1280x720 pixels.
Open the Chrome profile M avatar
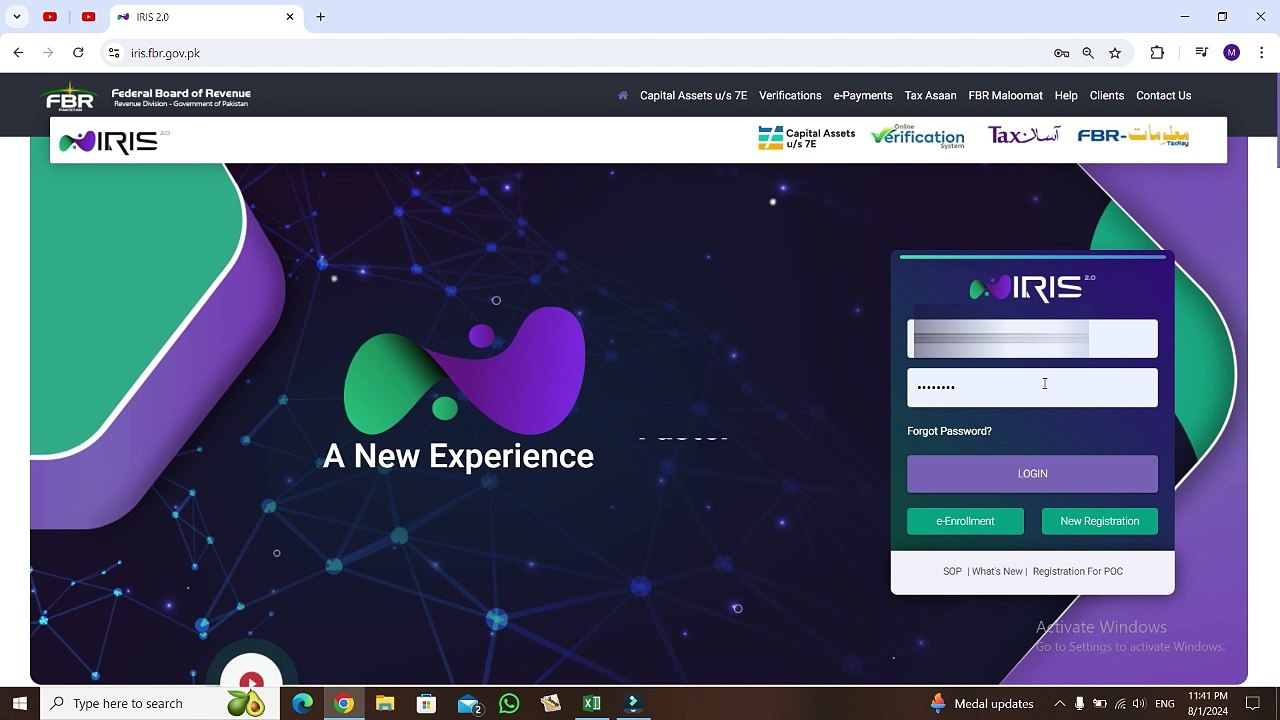1232,53
